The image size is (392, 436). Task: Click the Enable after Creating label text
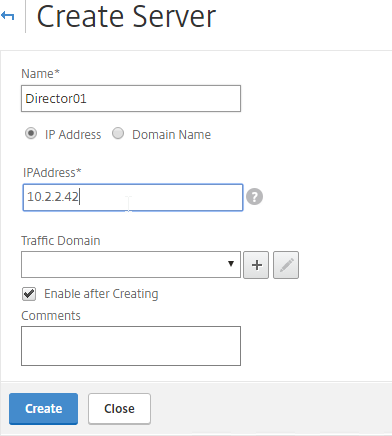point(101,294)
